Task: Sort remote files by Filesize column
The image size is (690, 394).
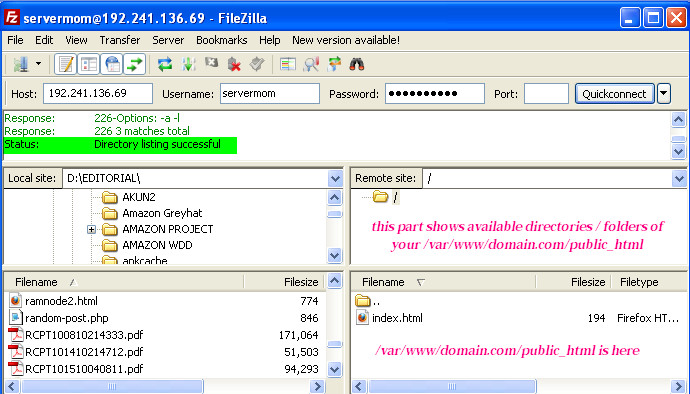Action: click(x=573, y=282)
